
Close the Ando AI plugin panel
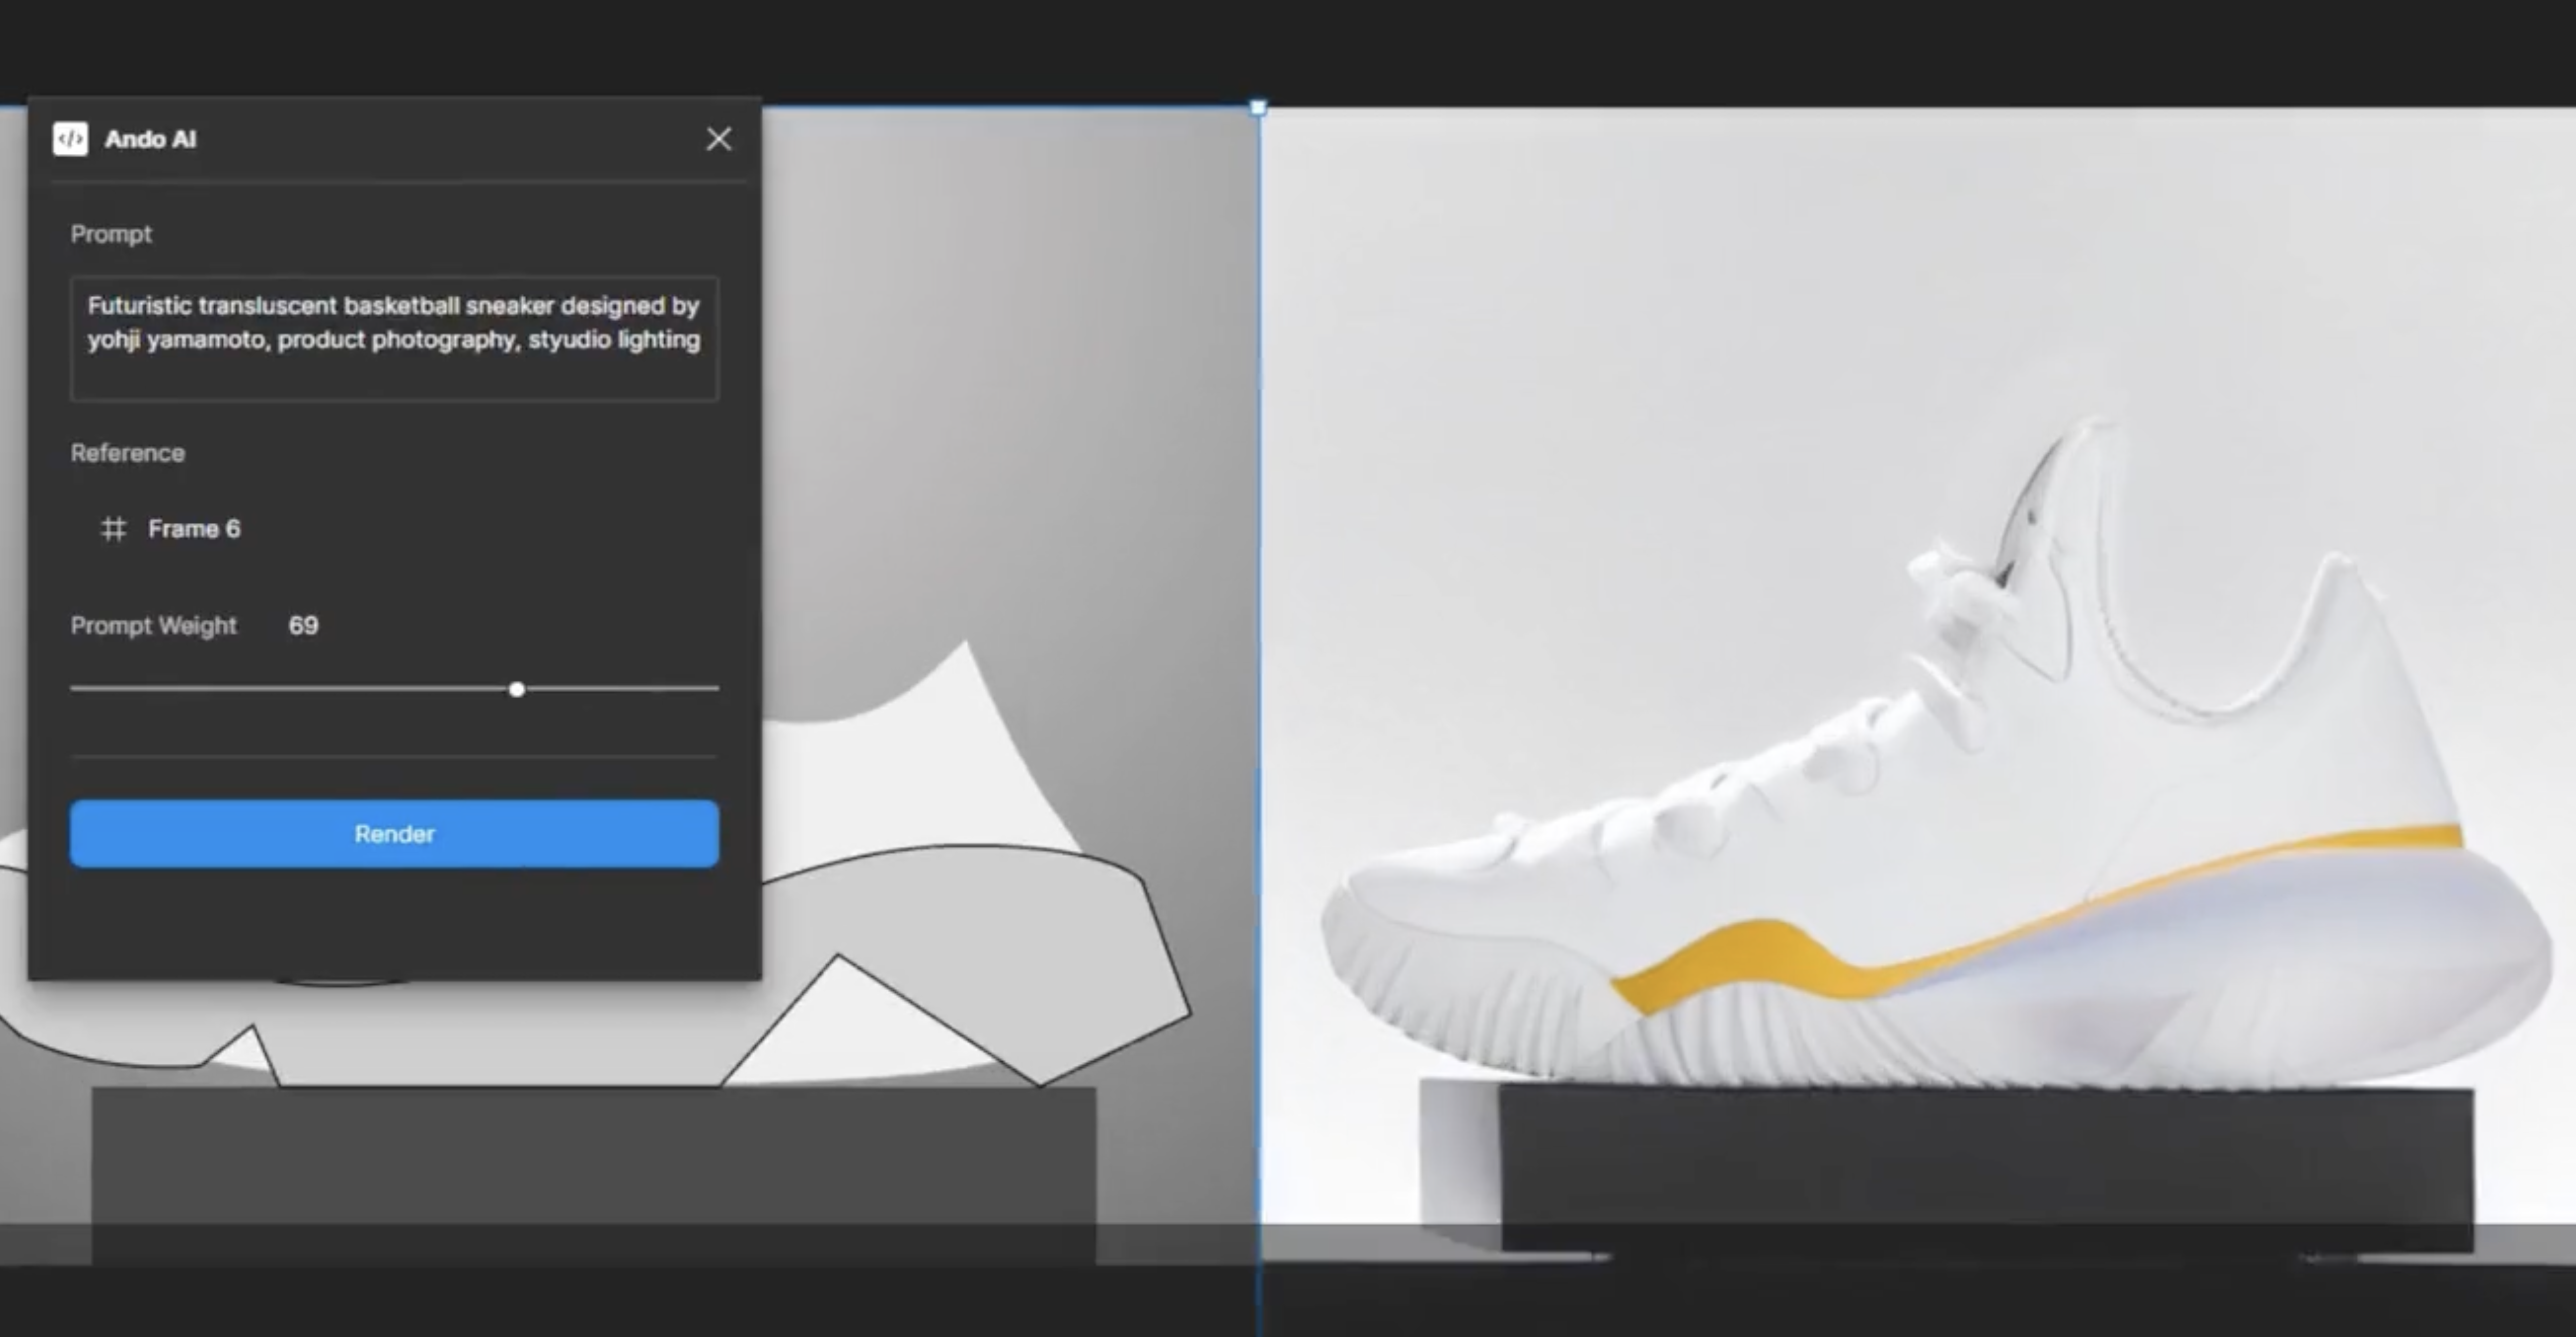pos(718,139)
